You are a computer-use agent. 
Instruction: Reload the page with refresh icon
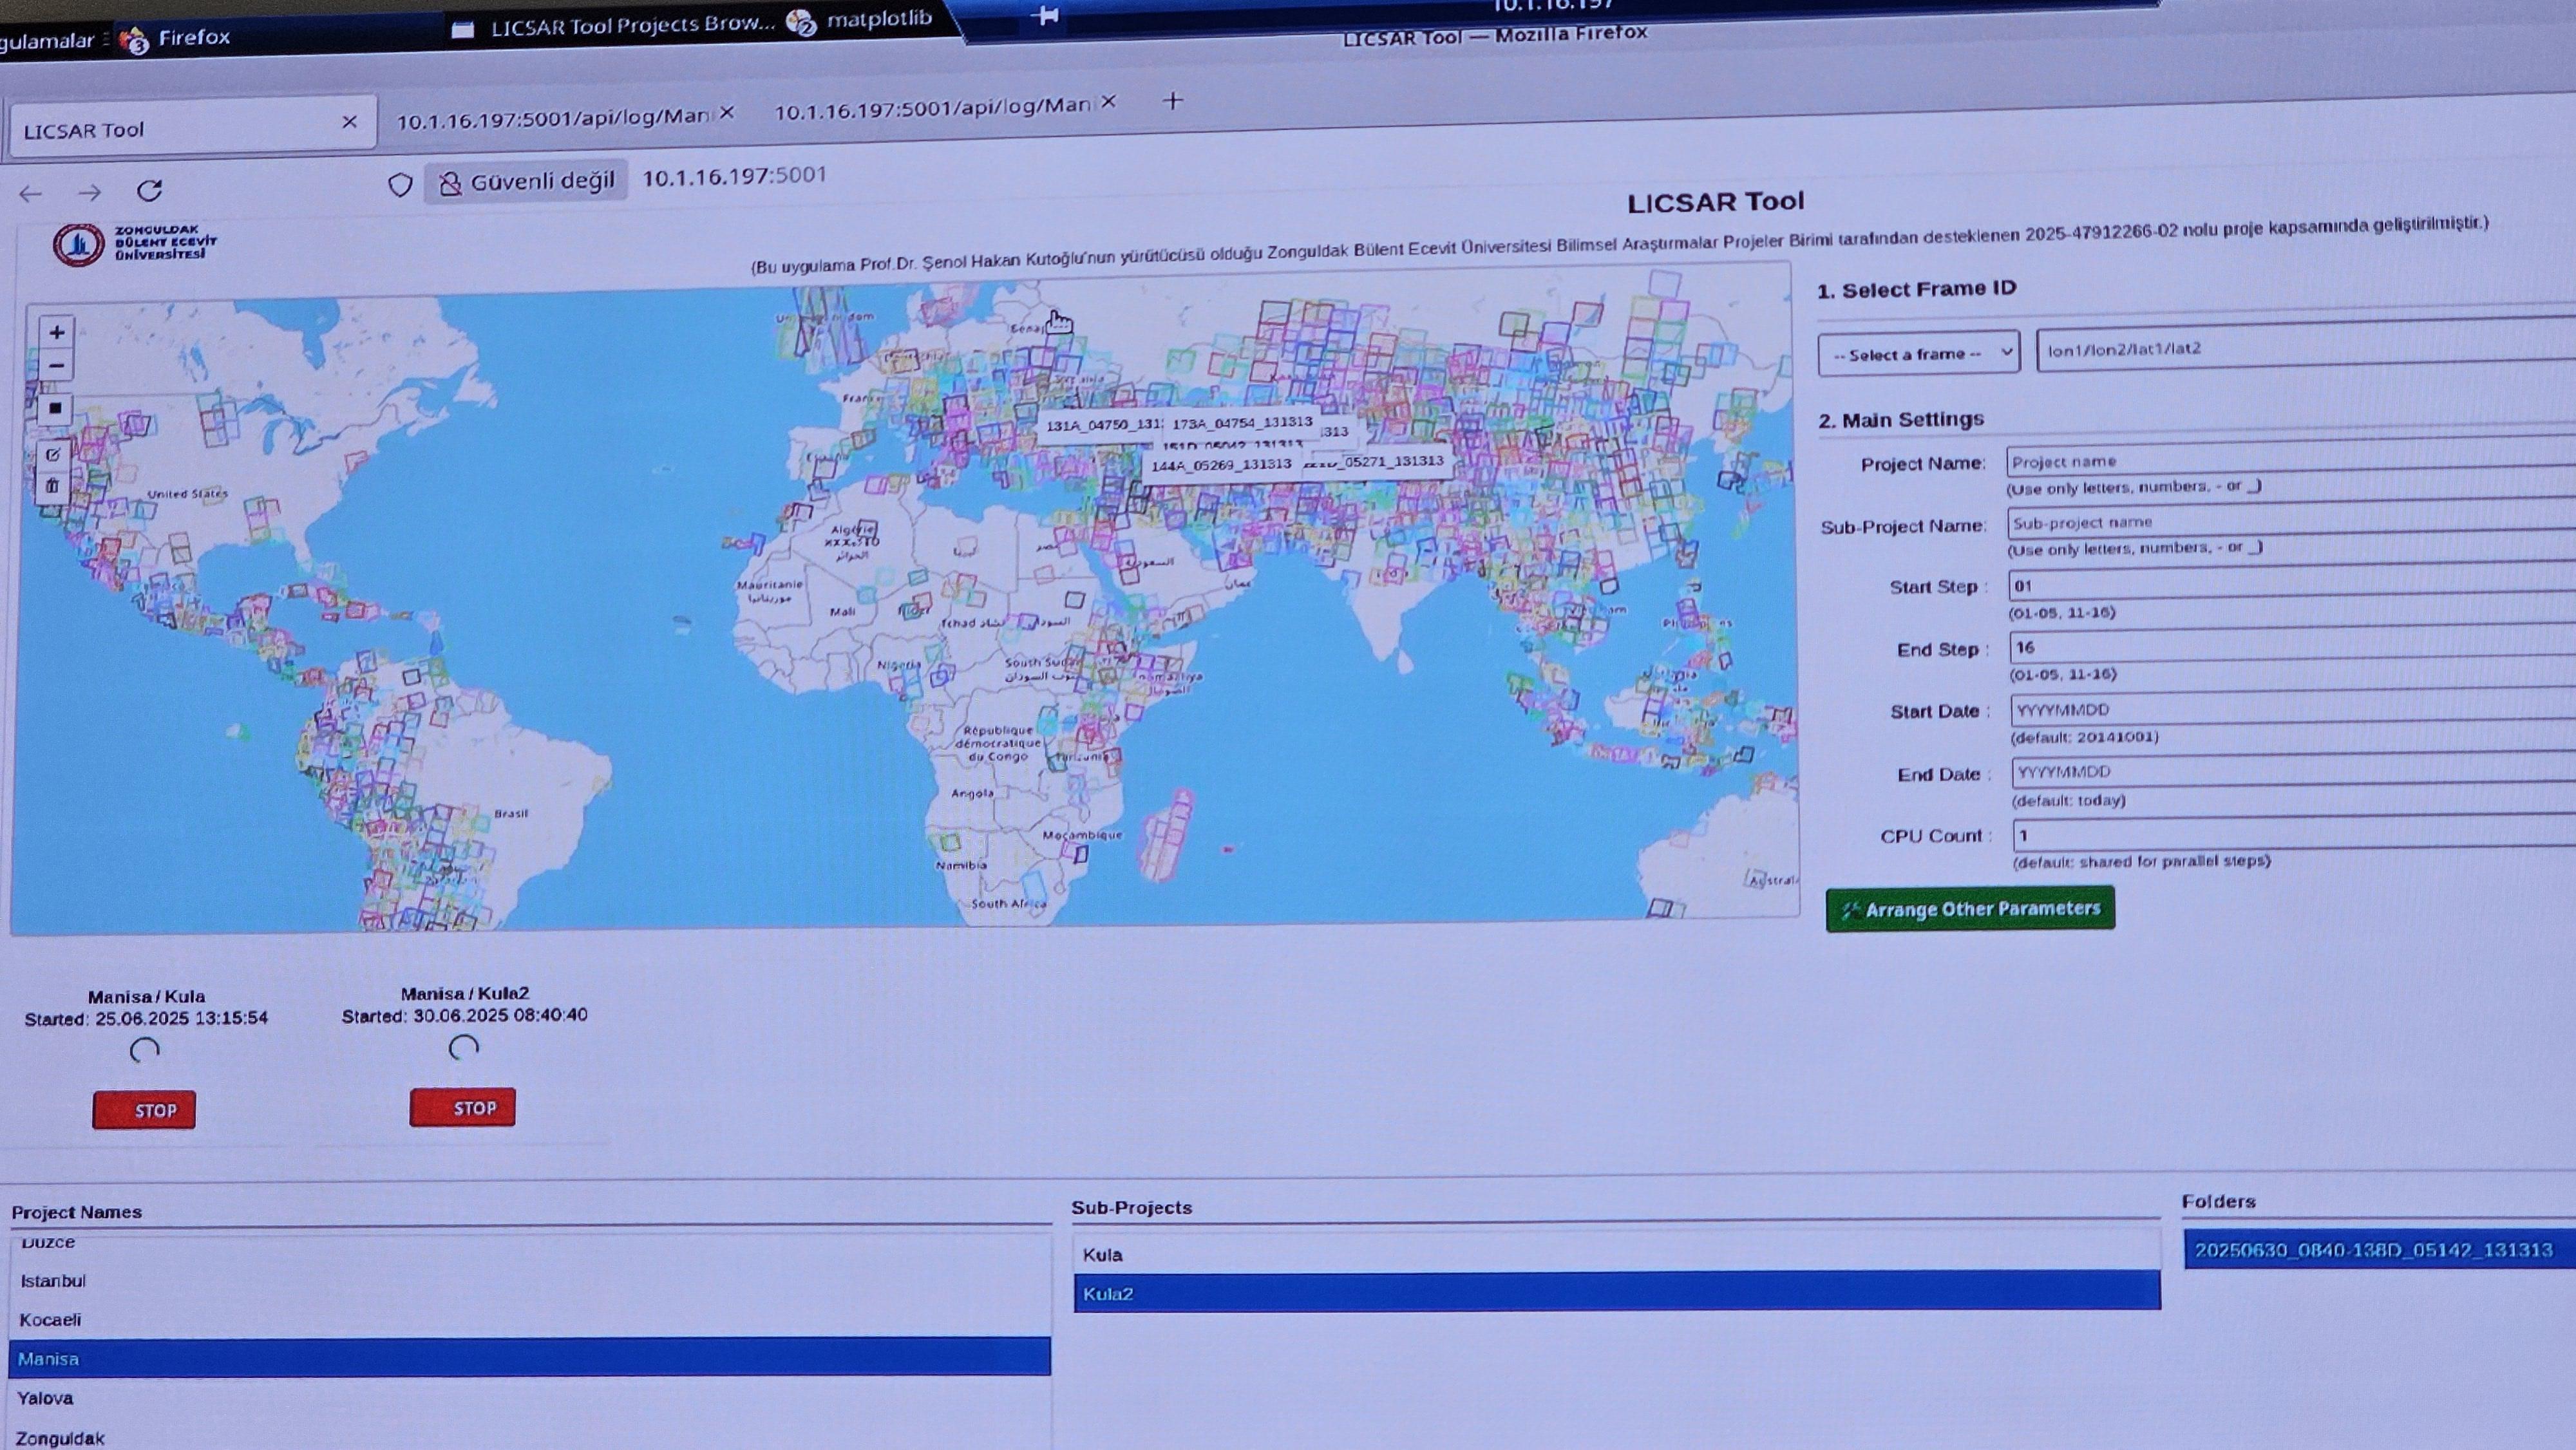(x=150, y=190)
